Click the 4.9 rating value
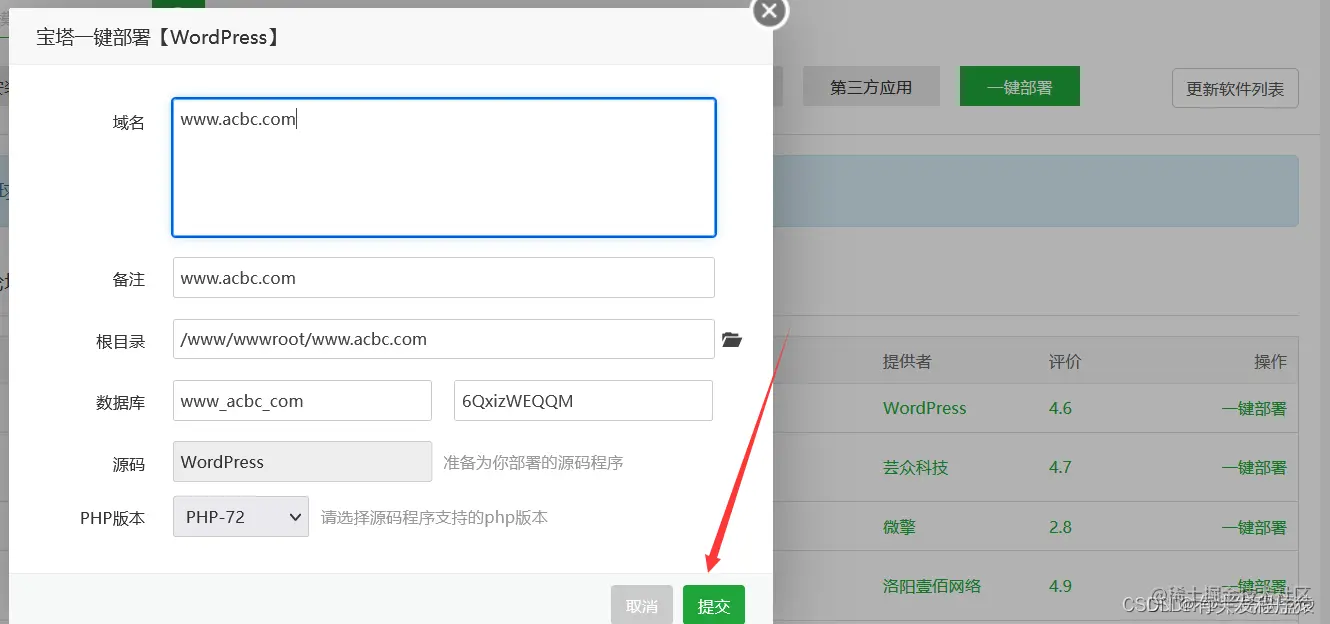The width and height of the screenshot is (1330, 624). [1060, 586]
